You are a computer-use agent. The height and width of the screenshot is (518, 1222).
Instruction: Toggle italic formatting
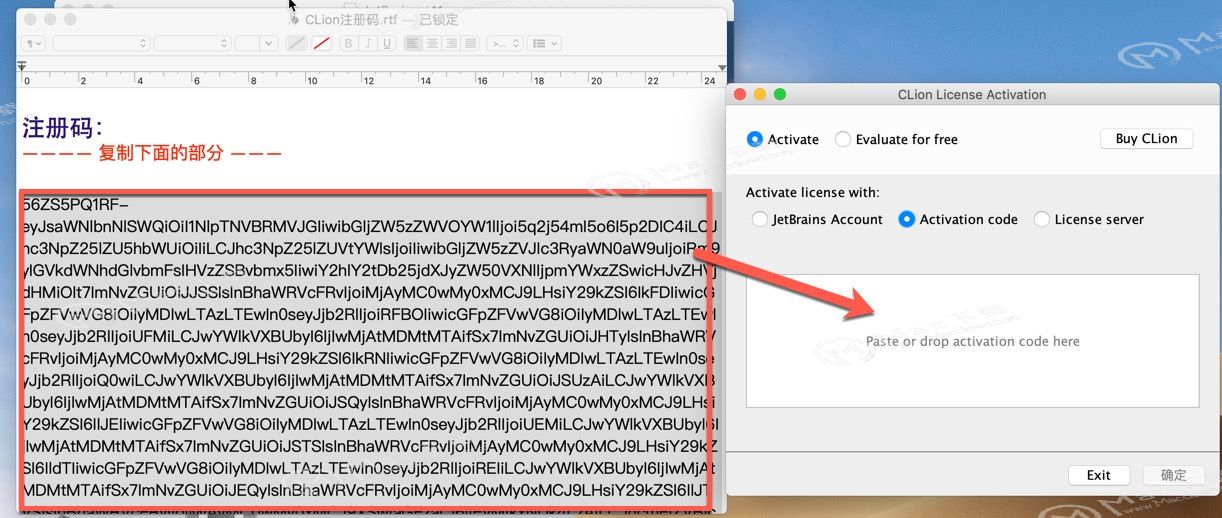(367, 43)
